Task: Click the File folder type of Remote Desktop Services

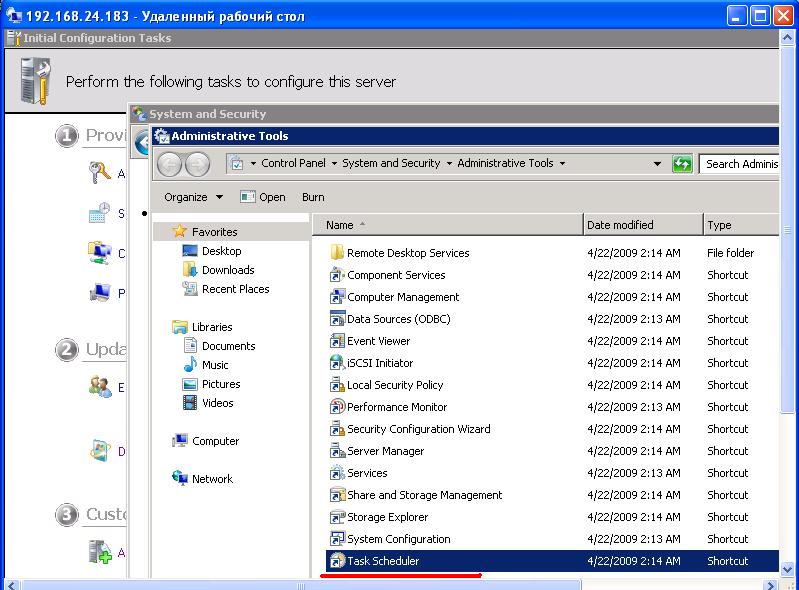Action: coord(730,253)
